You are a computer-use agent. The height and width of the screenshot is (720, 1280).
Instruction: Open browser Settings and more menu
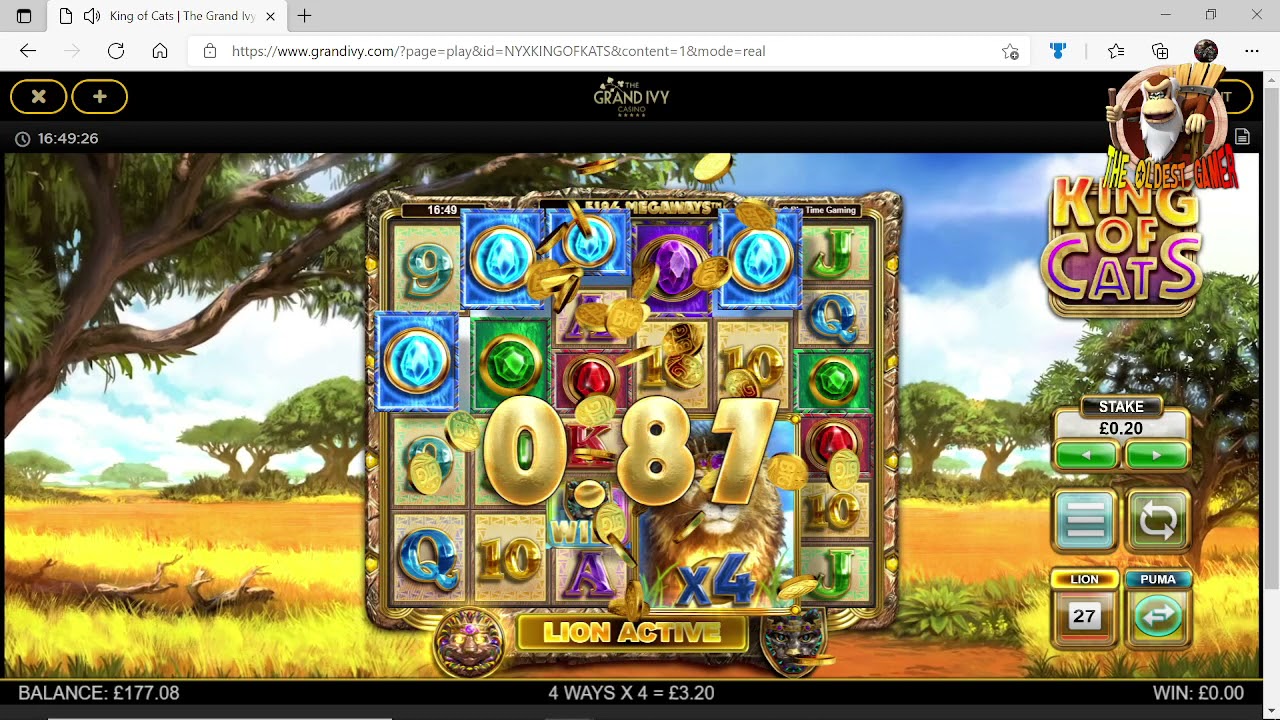coord(1252,51)
